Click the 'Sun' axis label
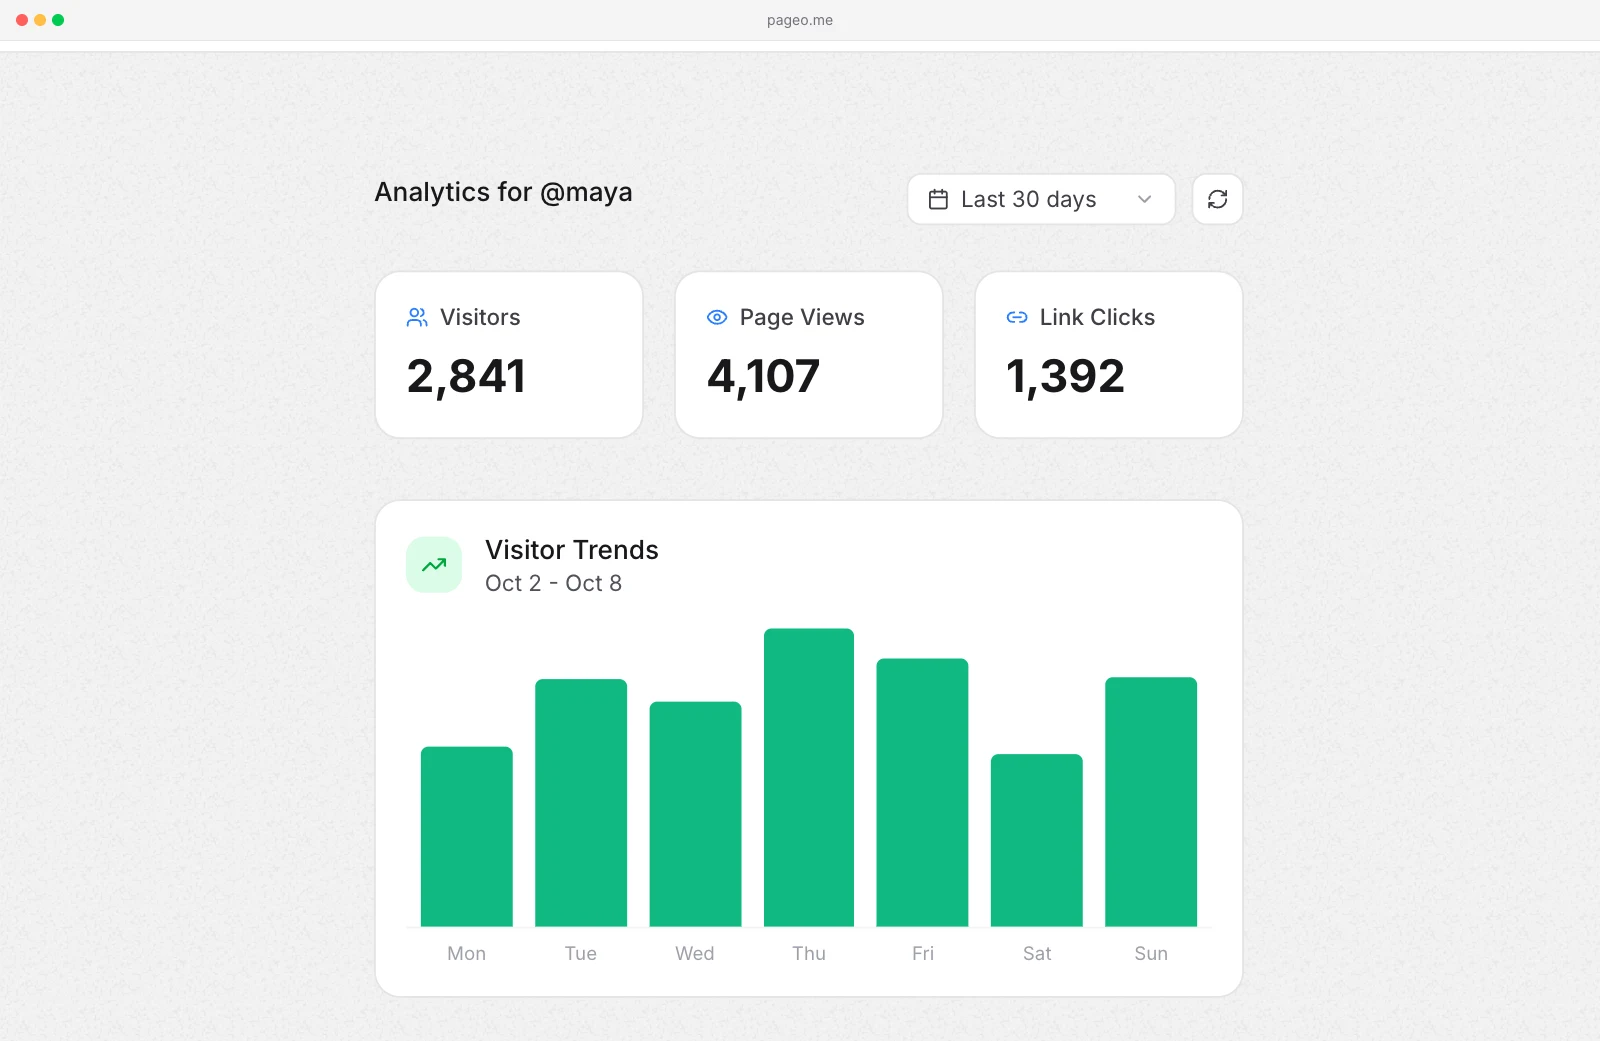Image resolution: width=1600 pixels, height=1041 pixels. tap(1151, 953)
